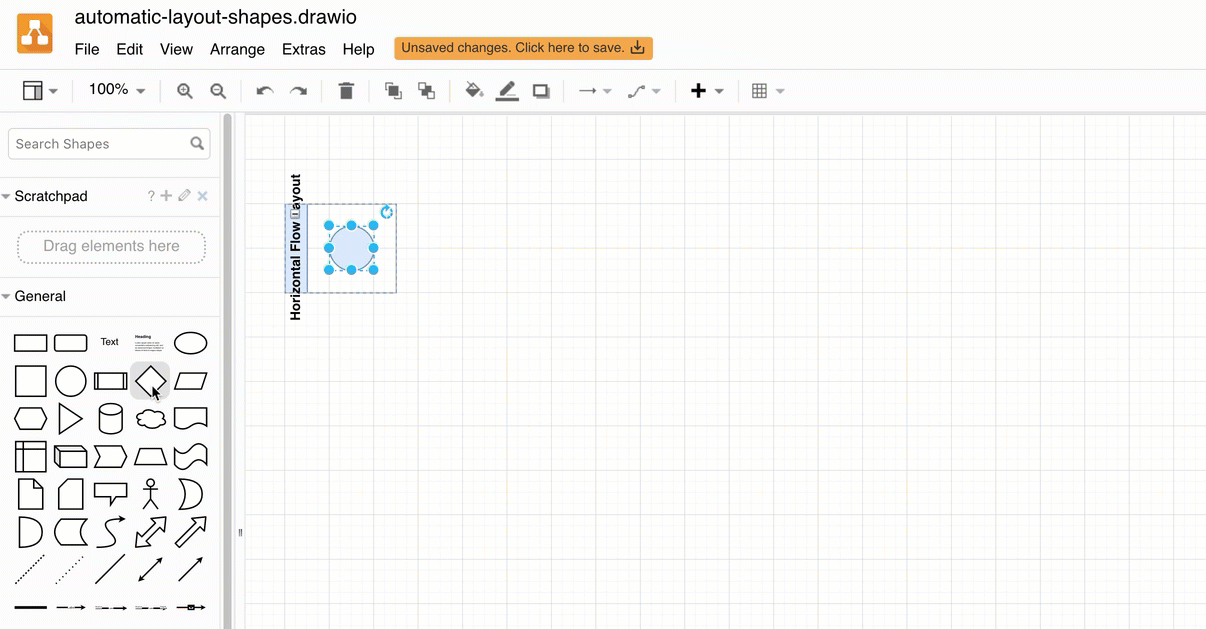Click the Undo icon
This screenshot has width=1206, height=629.
264,90
